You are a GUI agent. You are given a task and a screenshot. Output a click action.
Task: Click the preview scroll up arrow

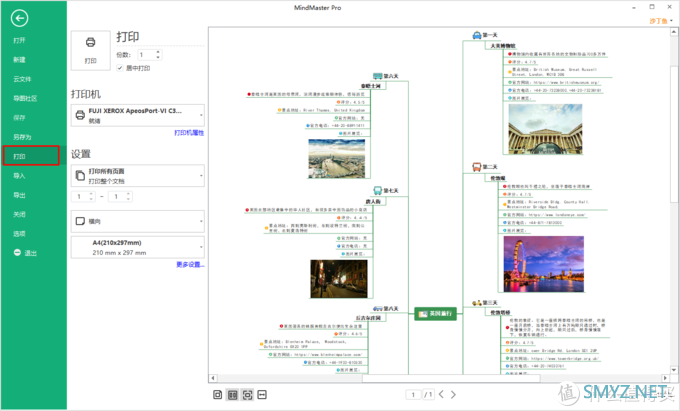[x=674, y=32]
